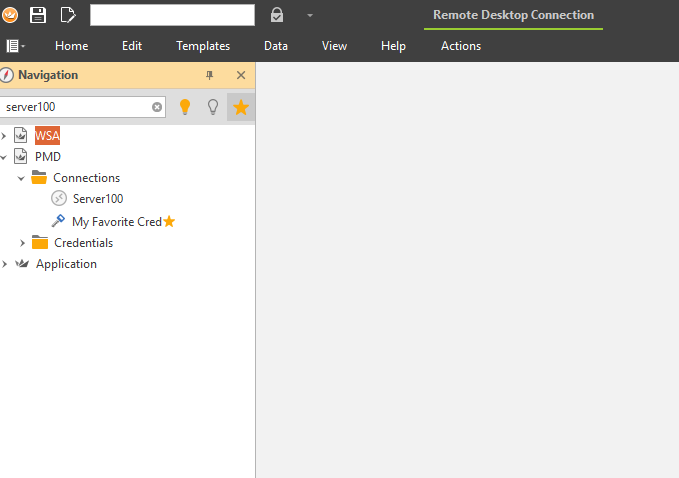
Task: Toggle the unlit light bulb filter
Action: coord(212,107)
